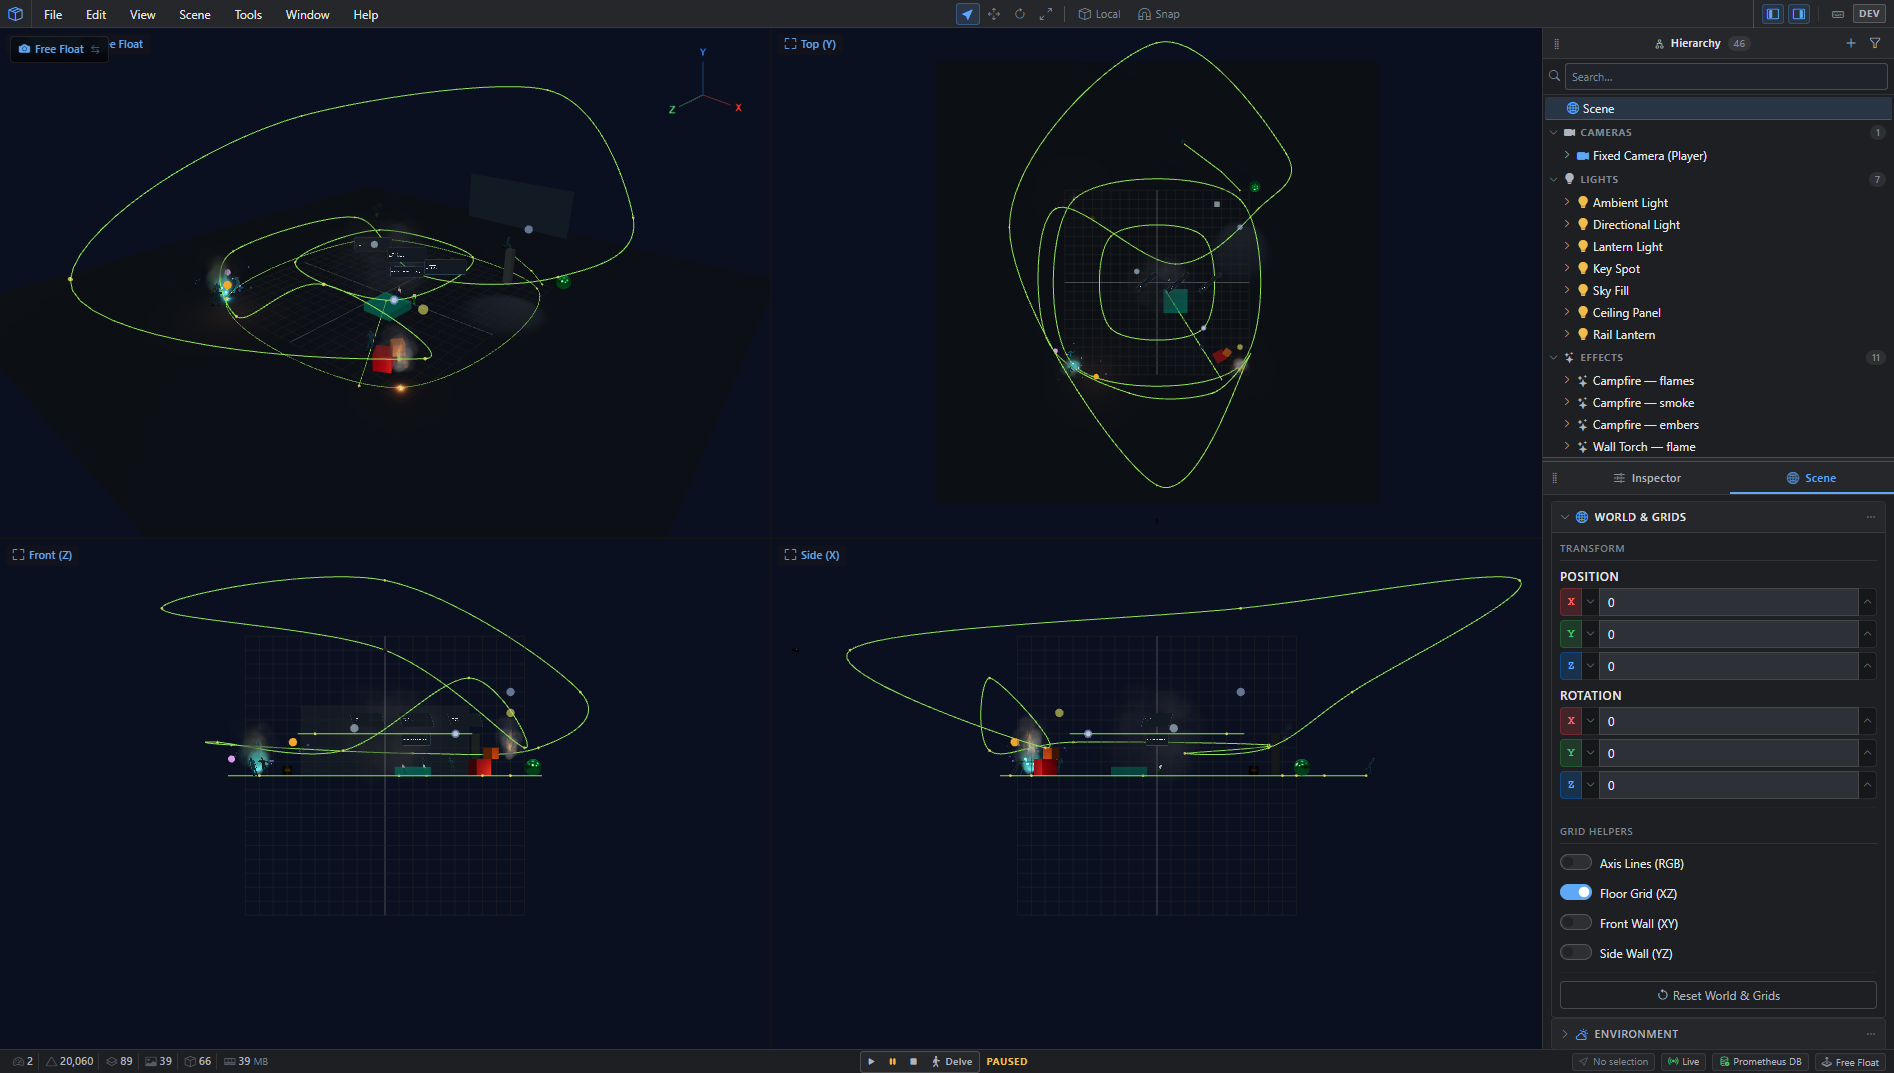The height and width of the screenshot is (1073, 1894).
Task: Switch to the Inspector tab
Action: 1646,478
